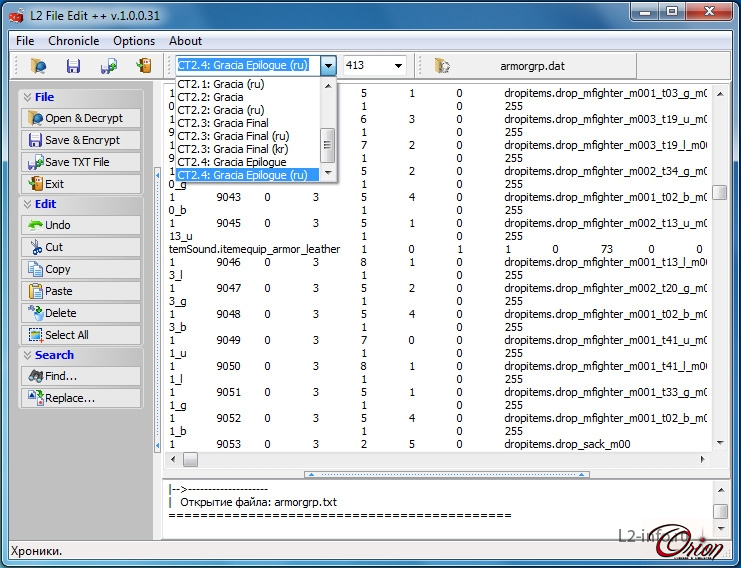Click 'dropitems.drop_sack_m00' text
The image size is (741, 568).
(567, 444)
